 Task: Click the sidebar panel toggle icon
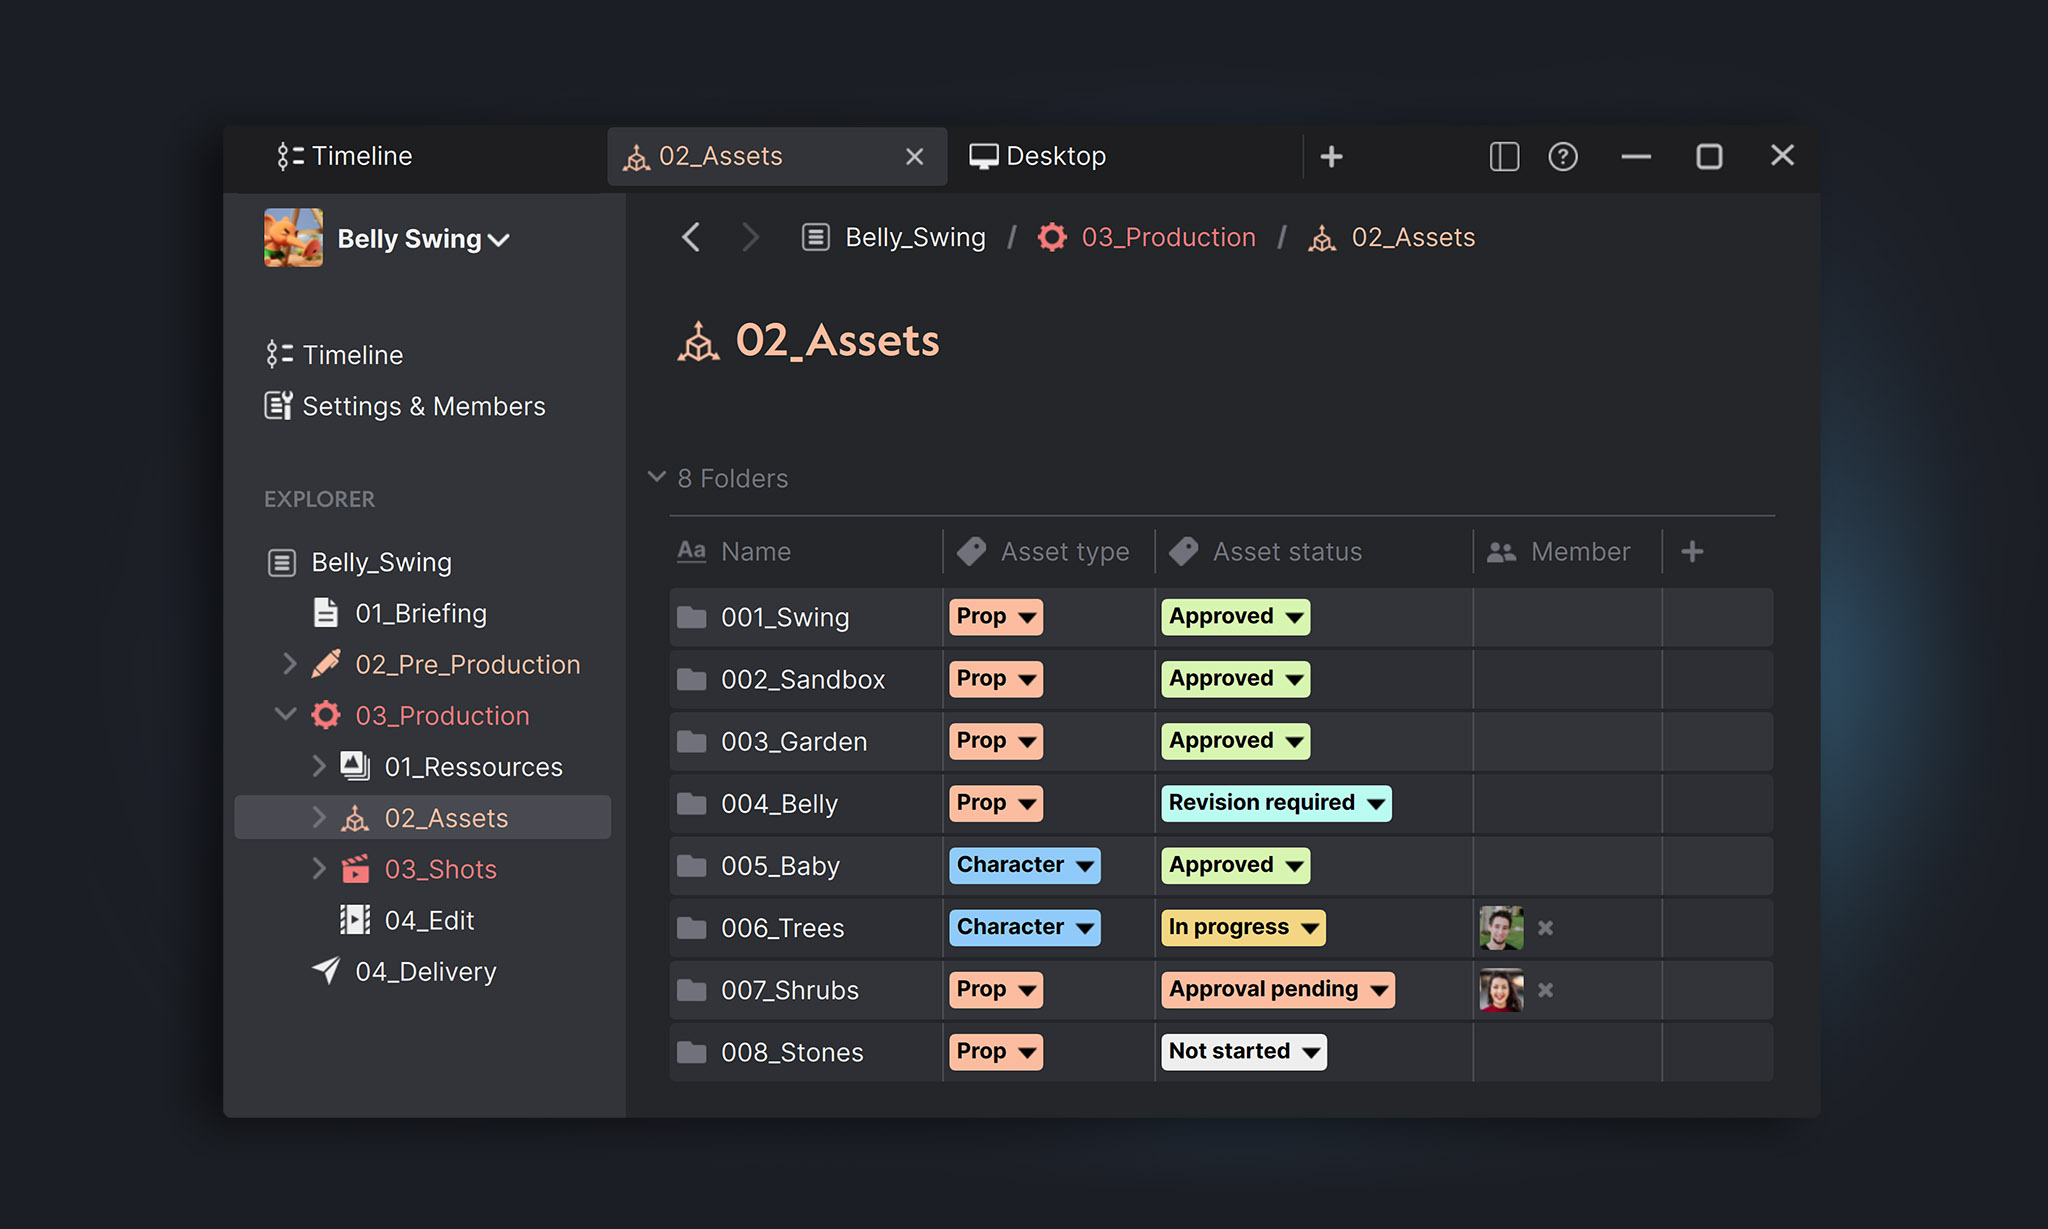(1504, 156)
